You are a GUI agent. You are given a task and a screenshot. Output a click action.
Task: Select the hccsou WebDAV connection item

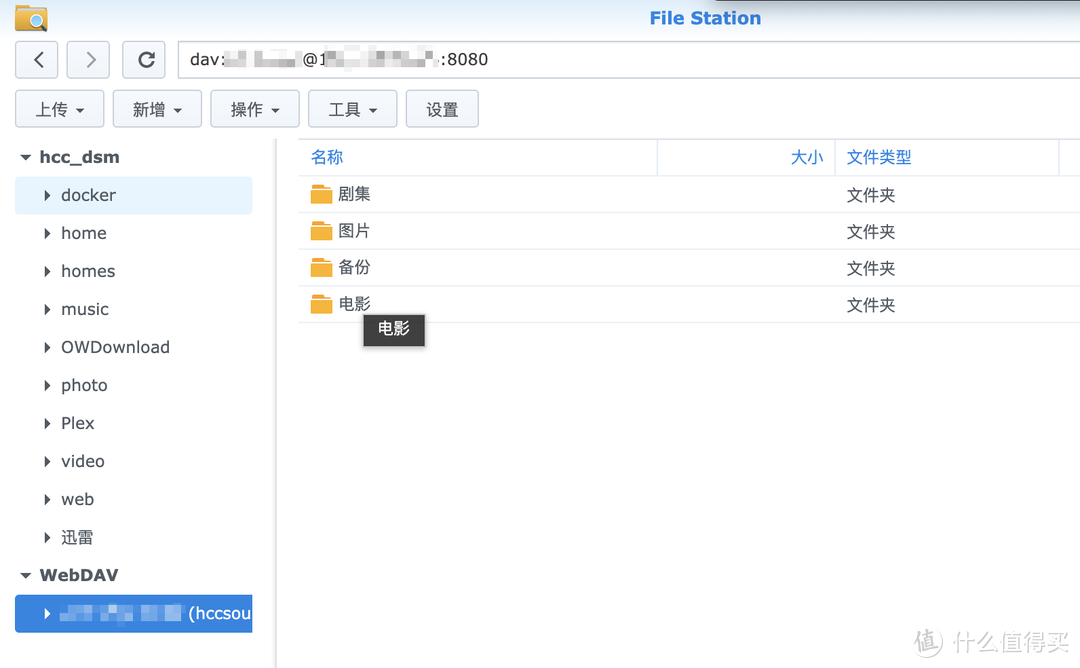[134, 614]
